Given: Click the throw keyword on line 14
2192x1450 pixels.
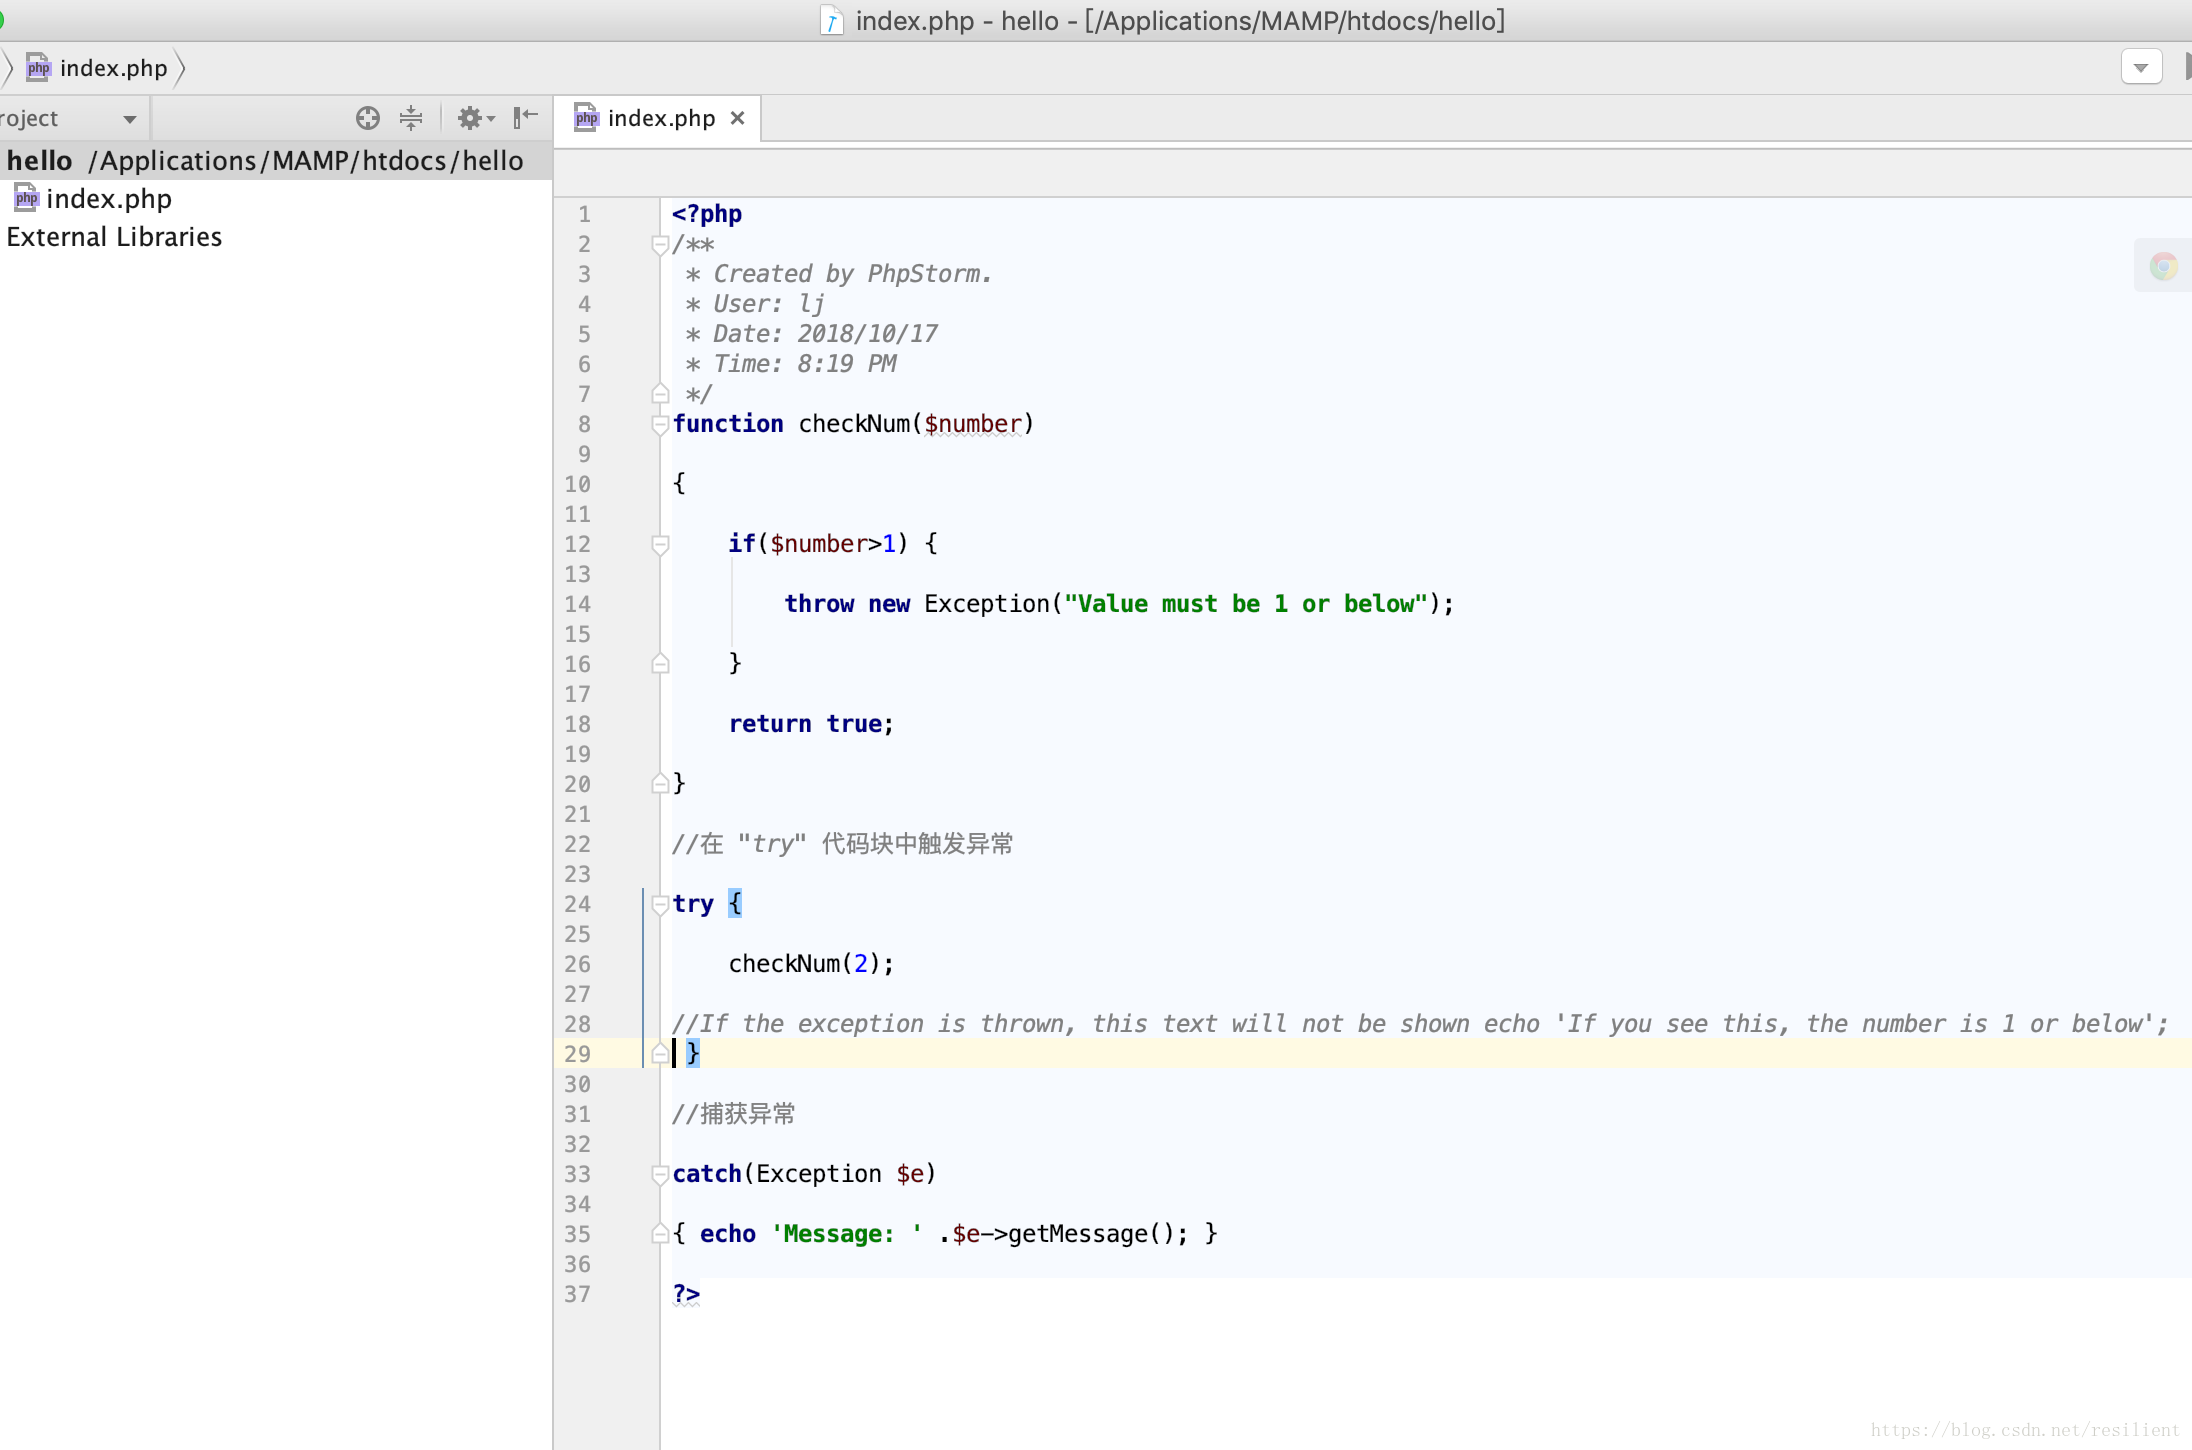Looking at the screenshot, I should pos(819,604).
